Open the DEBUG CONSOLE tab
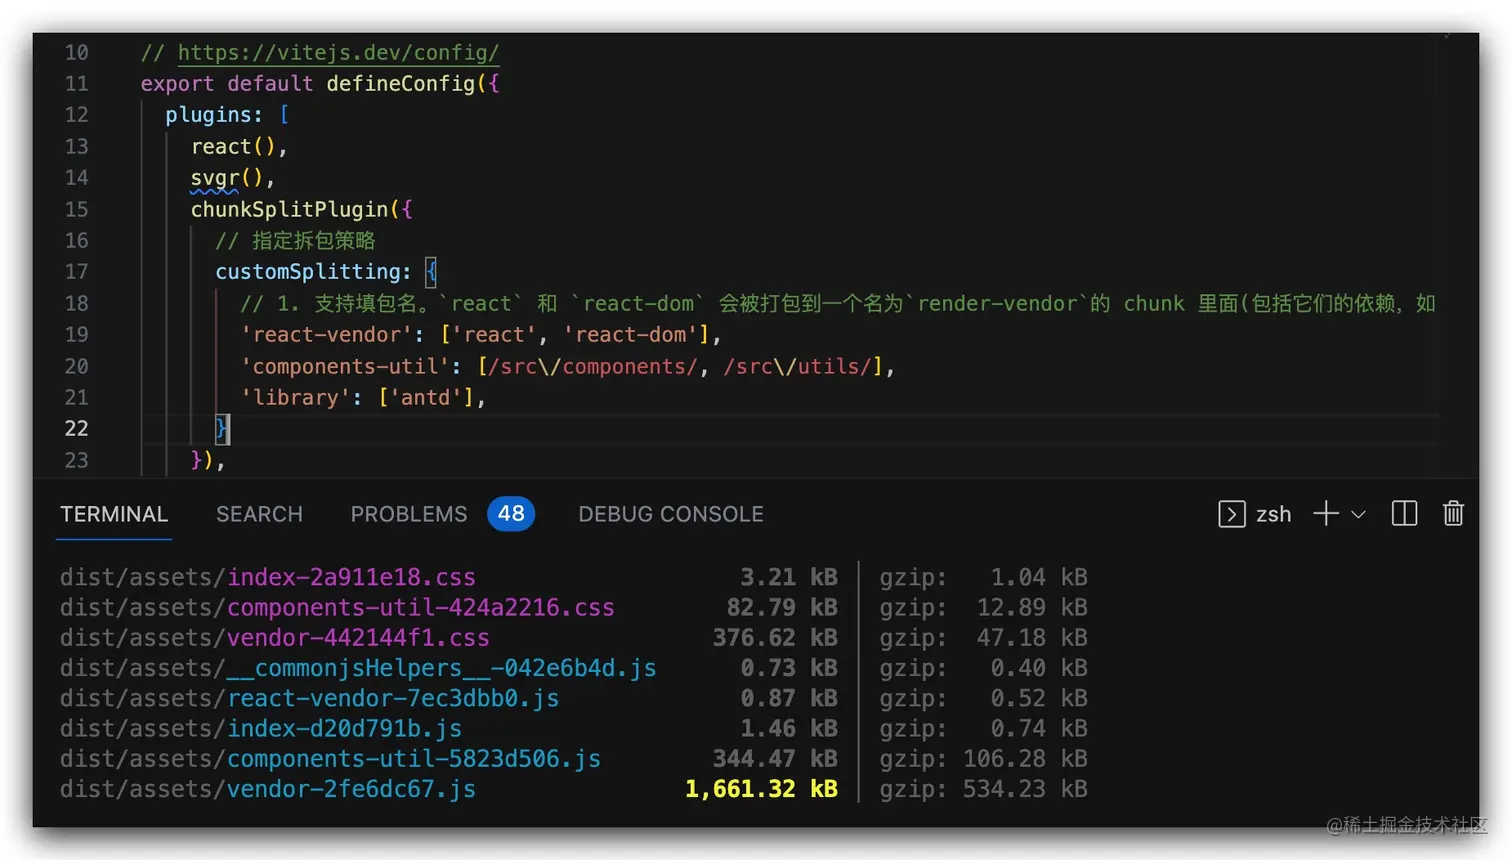1512x860 pixels. pyautogui.click(x=670, y=513)
